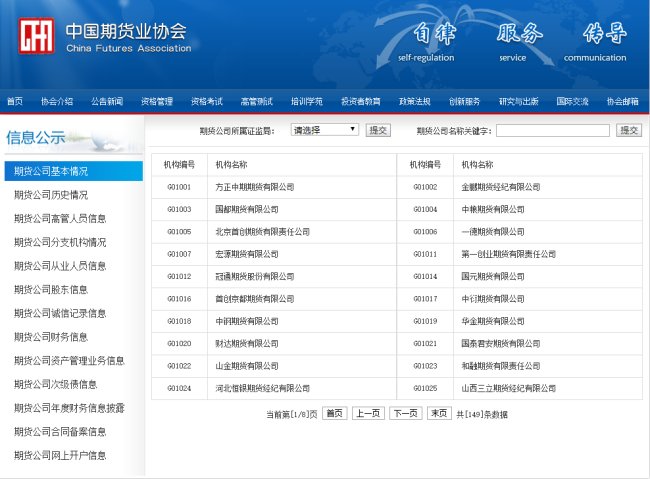Go to 公告新闻 menu item
This screenshot has width=650, height=479.
(x=107, y=101)
